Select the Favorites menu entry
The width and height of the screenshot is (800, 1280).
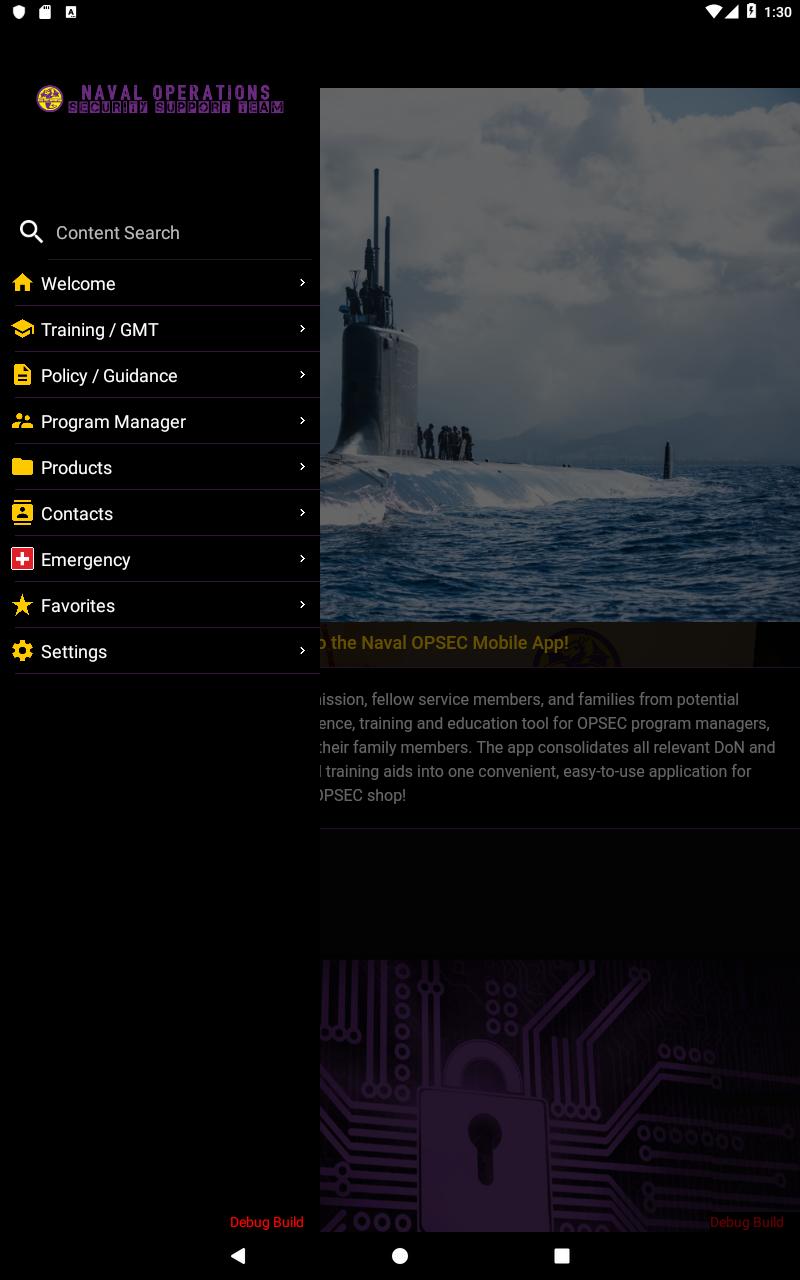tap(160, 605)
